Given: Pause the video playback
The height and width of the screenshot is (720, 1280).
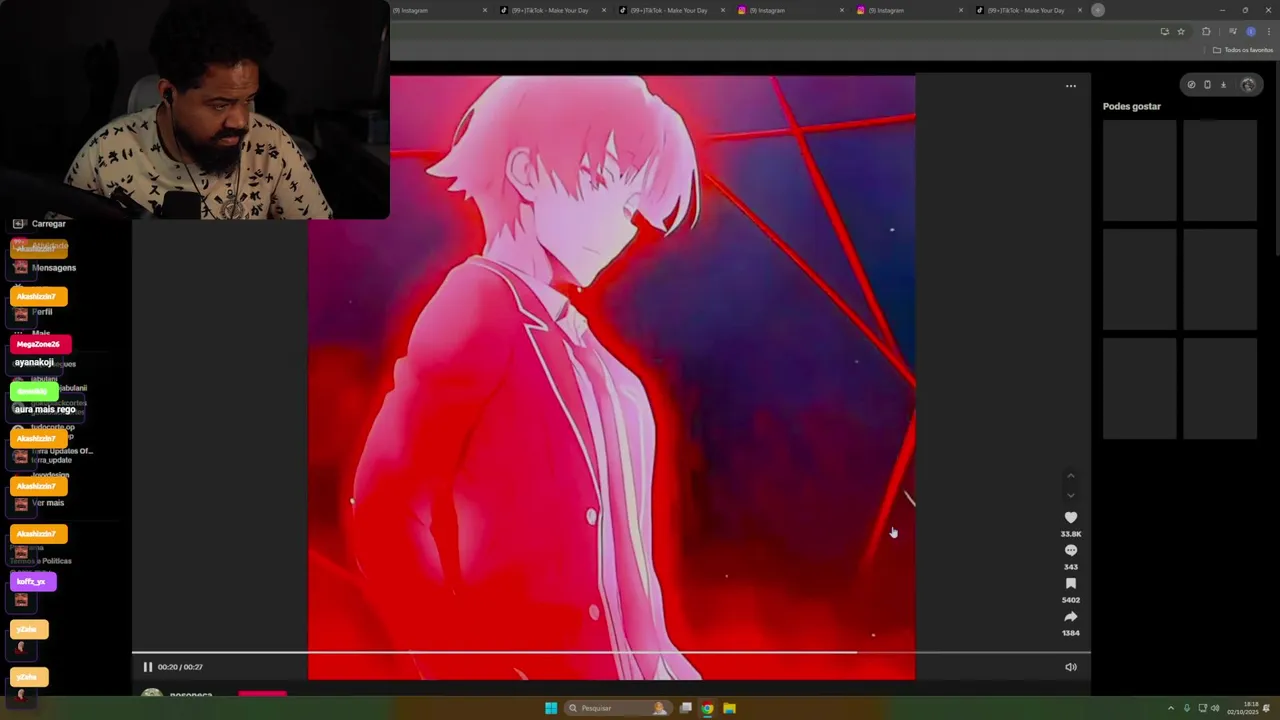Looking at the screenshot, I should (147, 667).
